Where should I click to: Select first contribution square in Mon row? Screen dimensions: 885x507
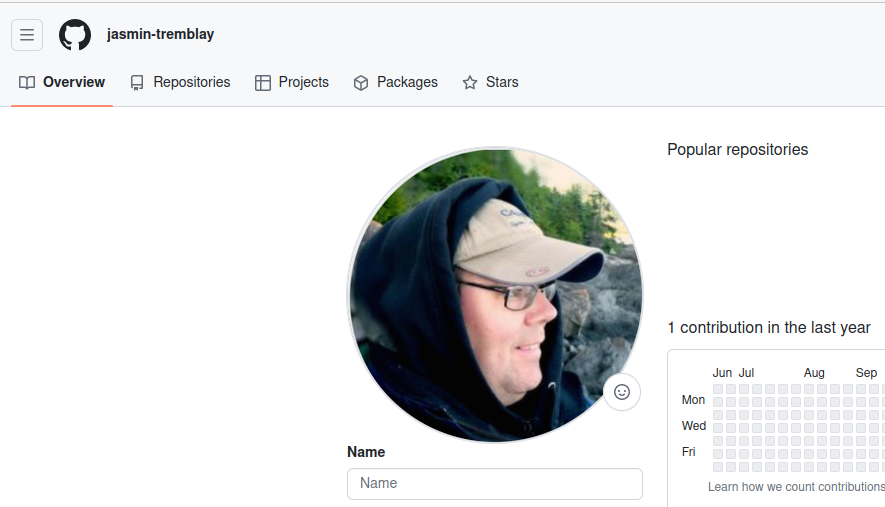(x=718, y=402)
